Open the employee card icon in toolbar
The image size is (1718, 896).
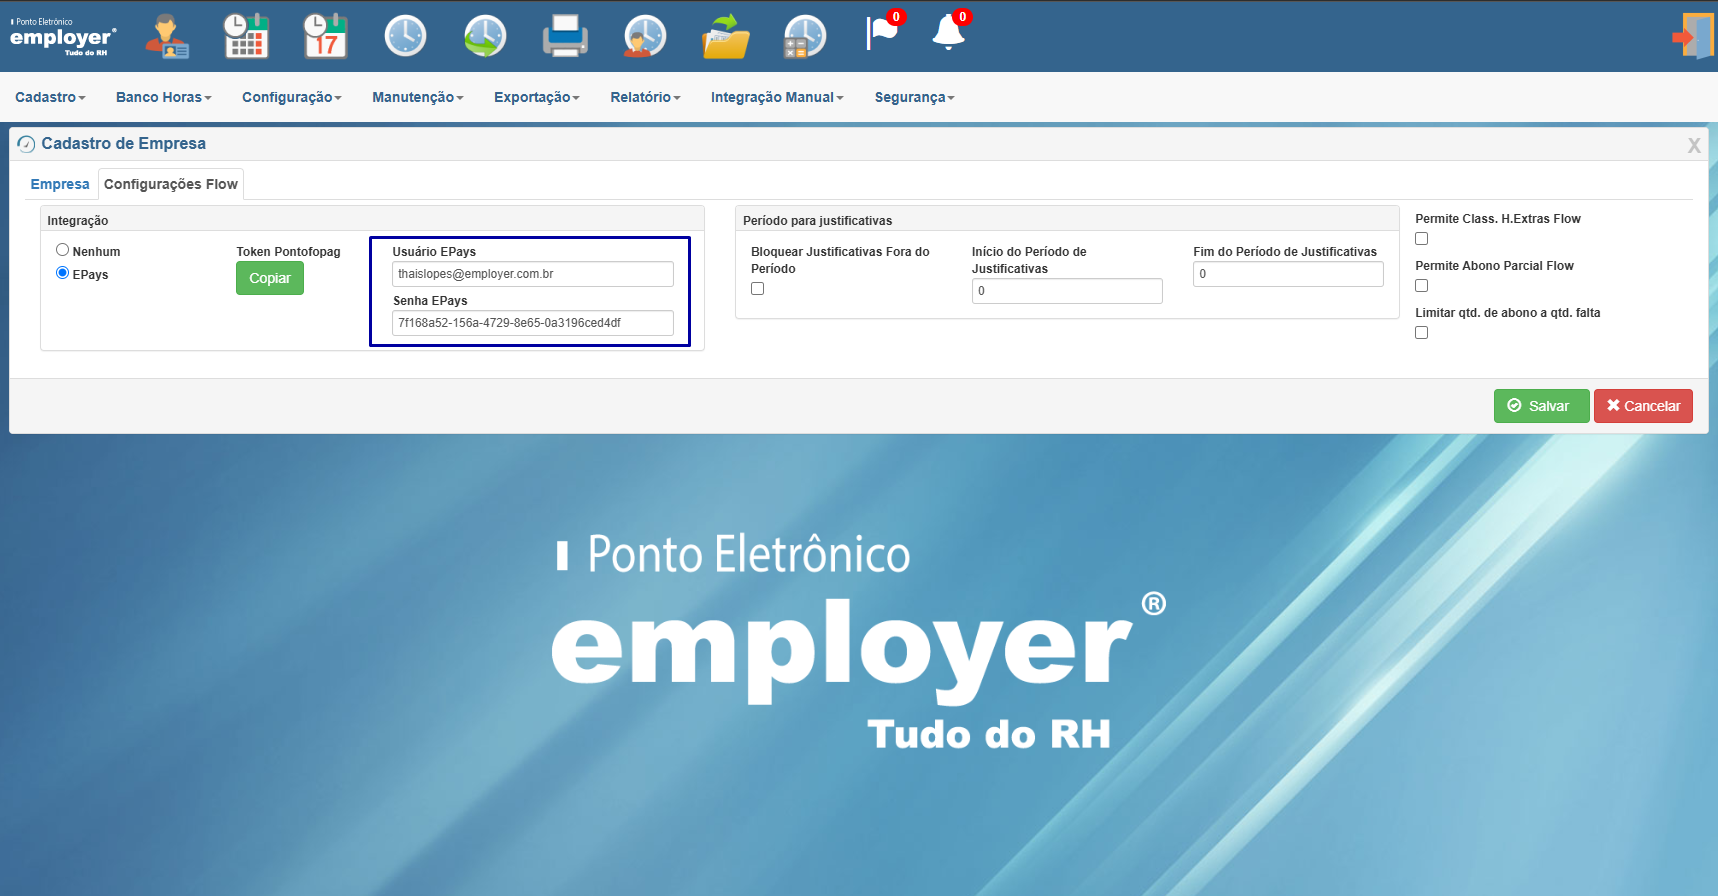[x=166, y=36]
